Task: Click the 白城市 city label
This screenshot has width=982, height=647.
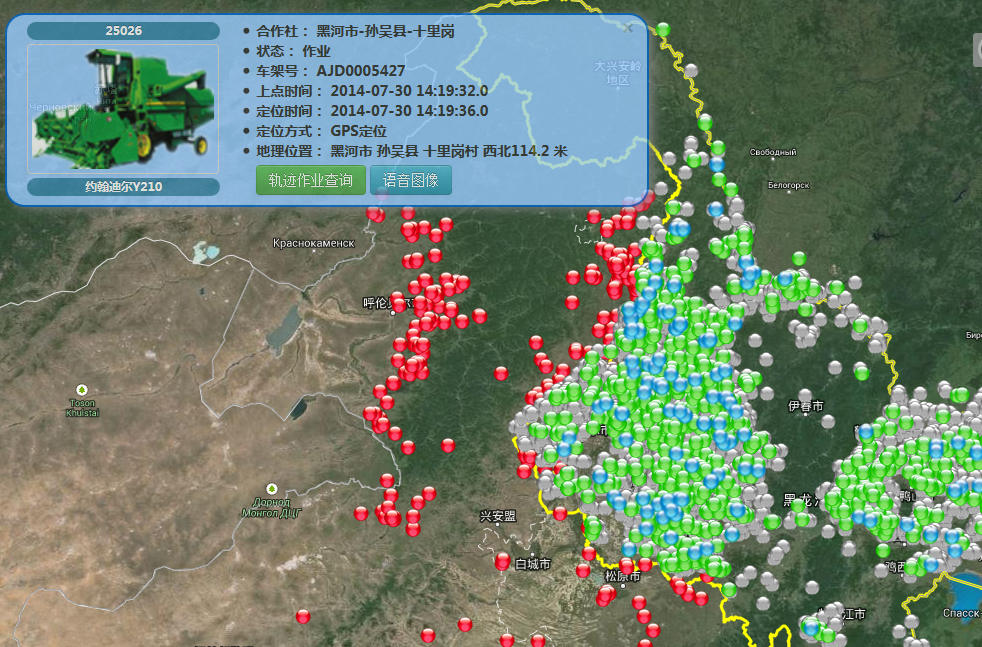Action: (533, 564)
